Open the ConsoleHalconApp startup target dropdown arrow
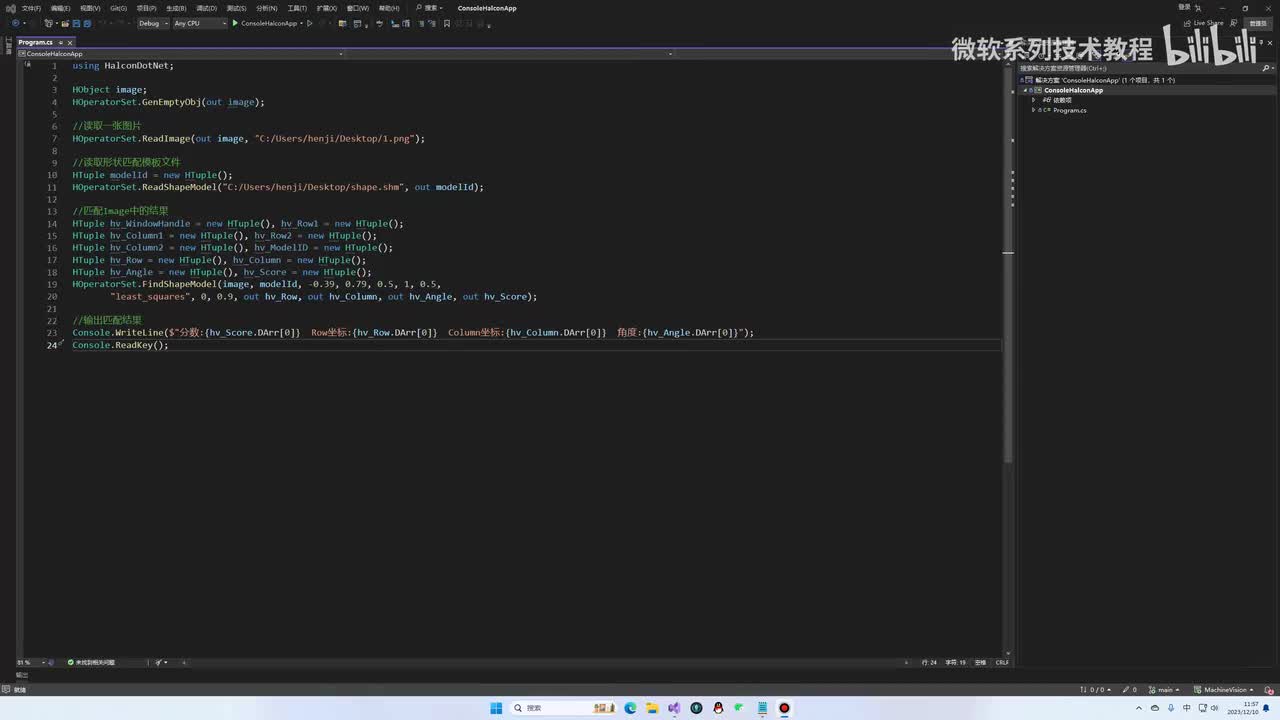The width and height of the screenshot is (1280, 720). pyautogui.click(x=300, y=23)
